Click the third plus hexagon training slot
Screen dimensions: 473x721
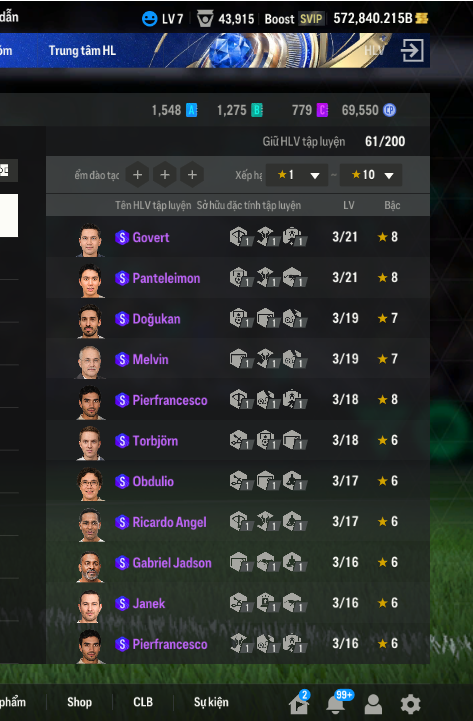pos(192,175)
